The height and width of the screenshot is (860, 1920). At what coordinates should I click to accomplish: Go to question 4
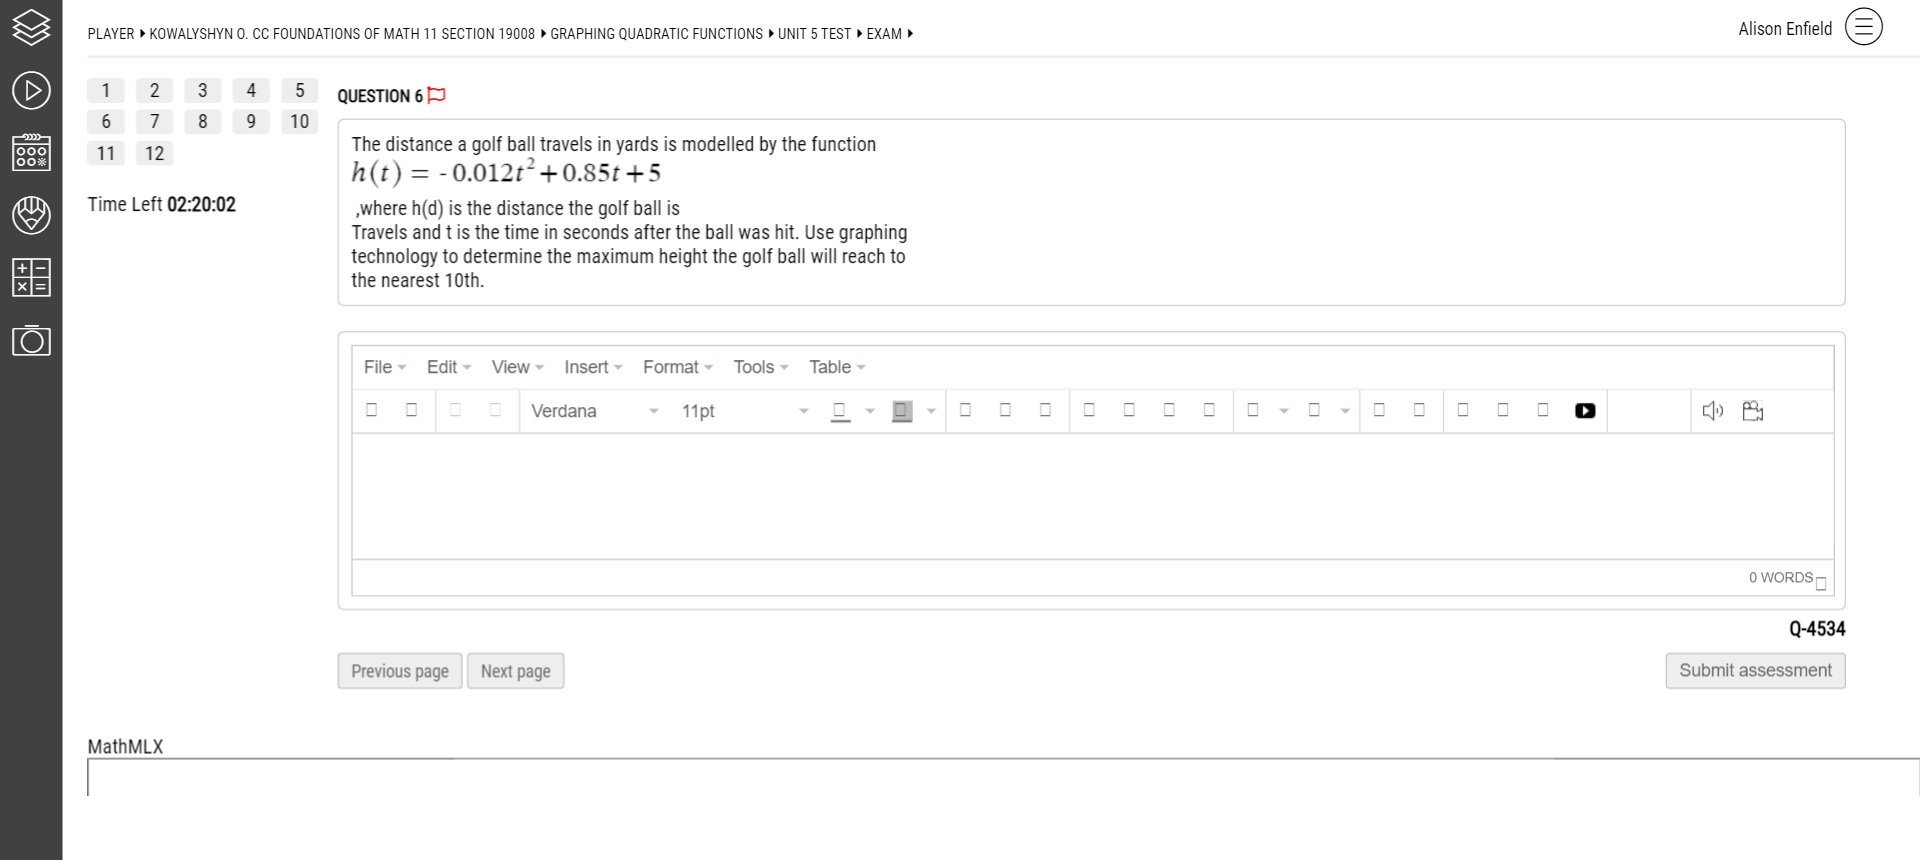(251, 90)
